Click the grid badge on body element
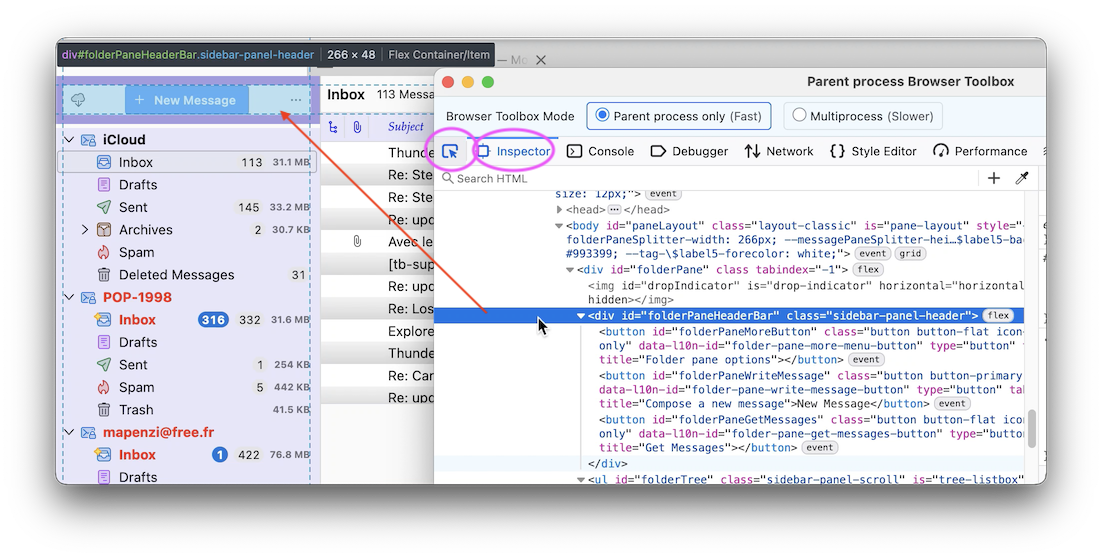 tap(910, 254)
